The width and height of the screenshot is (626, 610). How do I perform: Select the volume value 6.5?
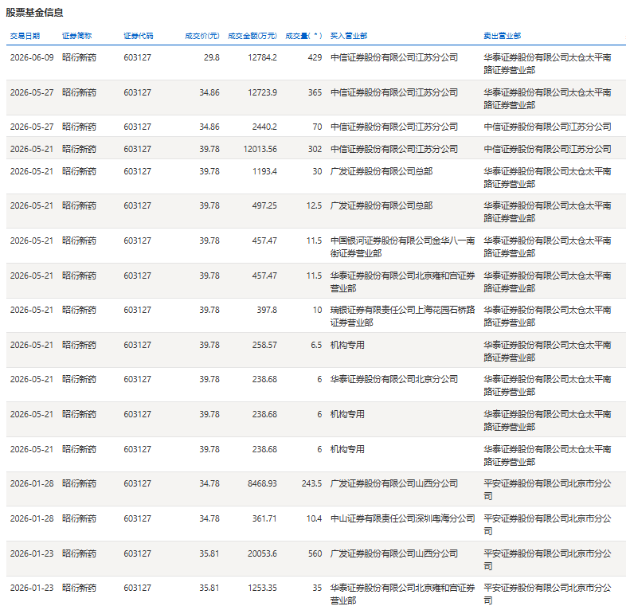point(316,345)
